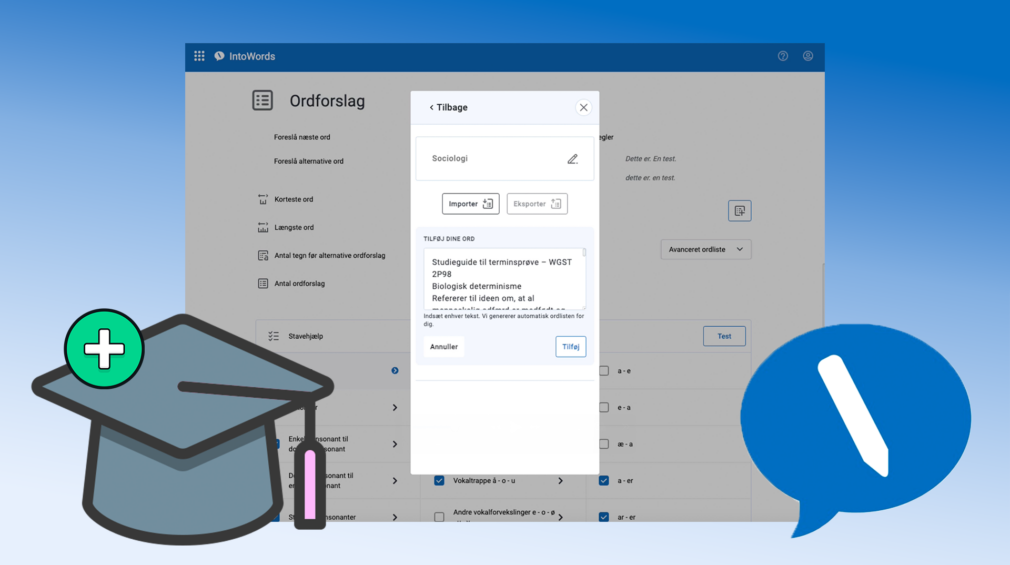This screenshot has height=565, width=1010.
Task: Click the 'Biologisk determinisme' line in the text area
Action: [477, 286]
